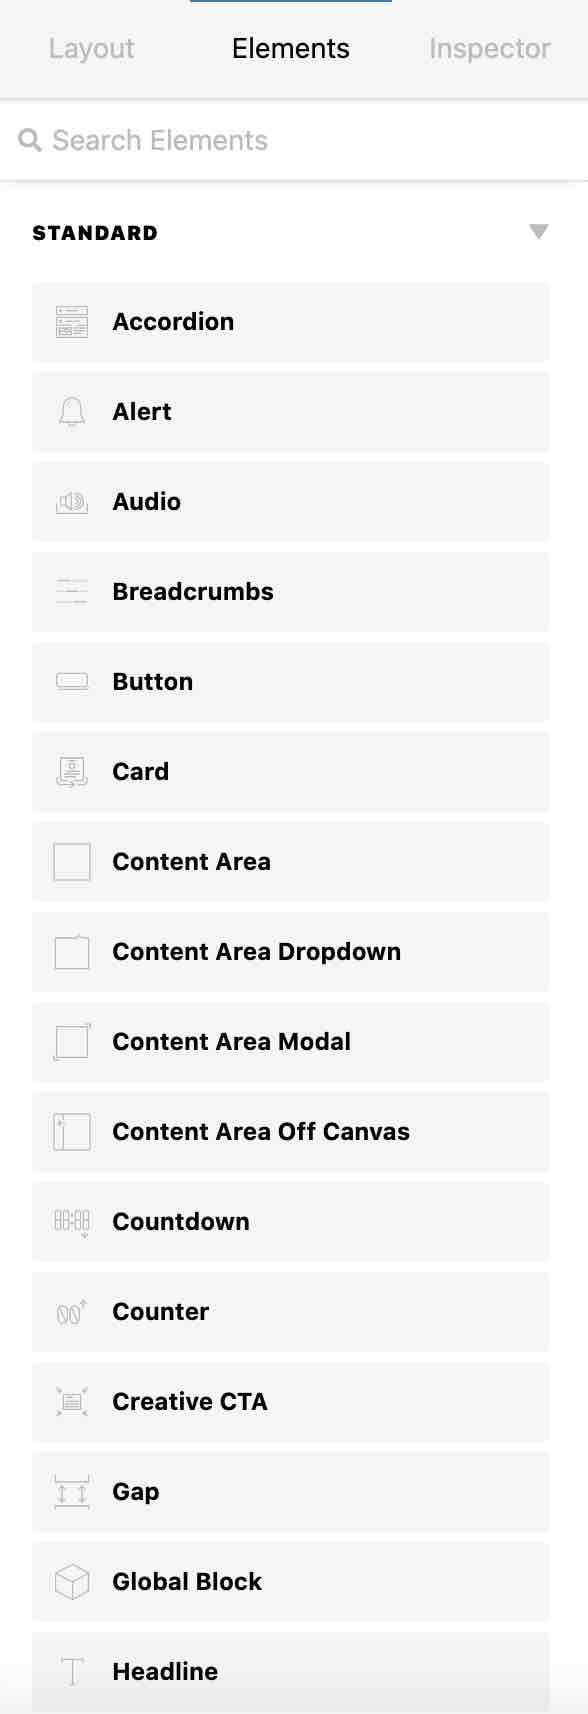Open the Content Area Dropdown element
This screenshot has width=588, height=1714.
tap(290, 951)
